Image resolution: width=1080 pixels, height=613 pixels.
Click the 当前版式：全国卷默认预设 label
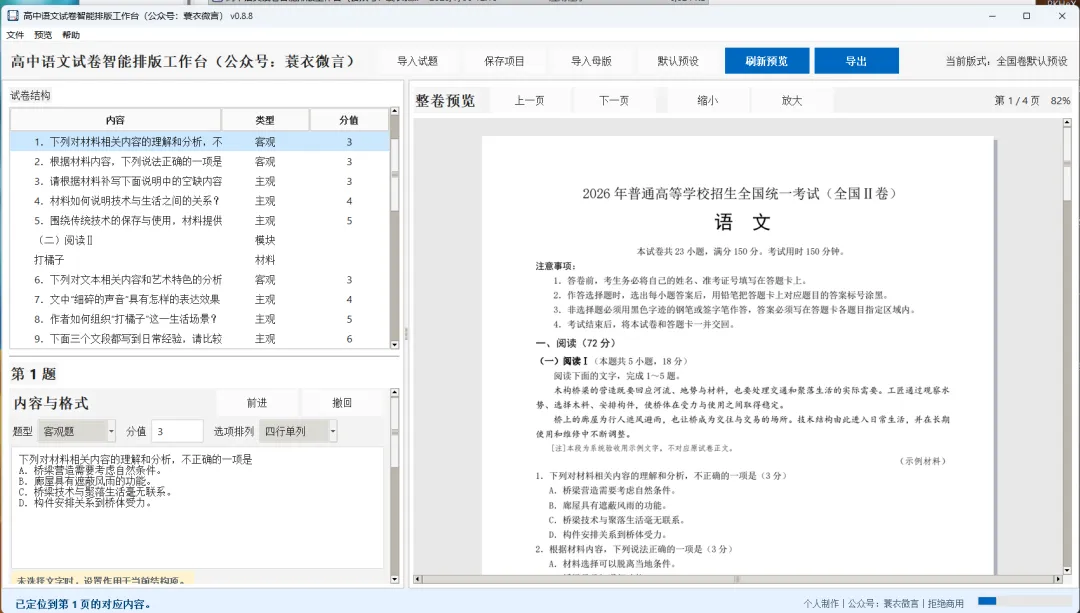[1006, 61]
